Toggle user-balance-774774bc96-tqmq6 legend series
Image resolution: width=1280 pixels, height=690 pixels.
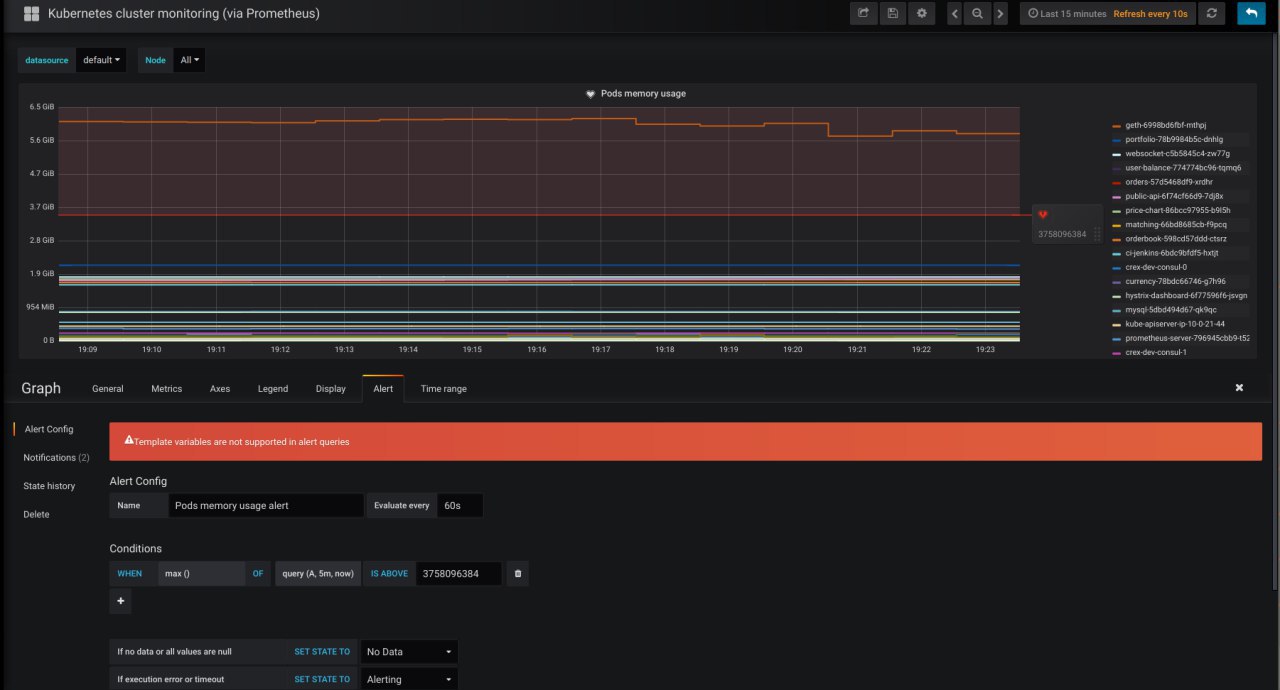[1183, 168]
